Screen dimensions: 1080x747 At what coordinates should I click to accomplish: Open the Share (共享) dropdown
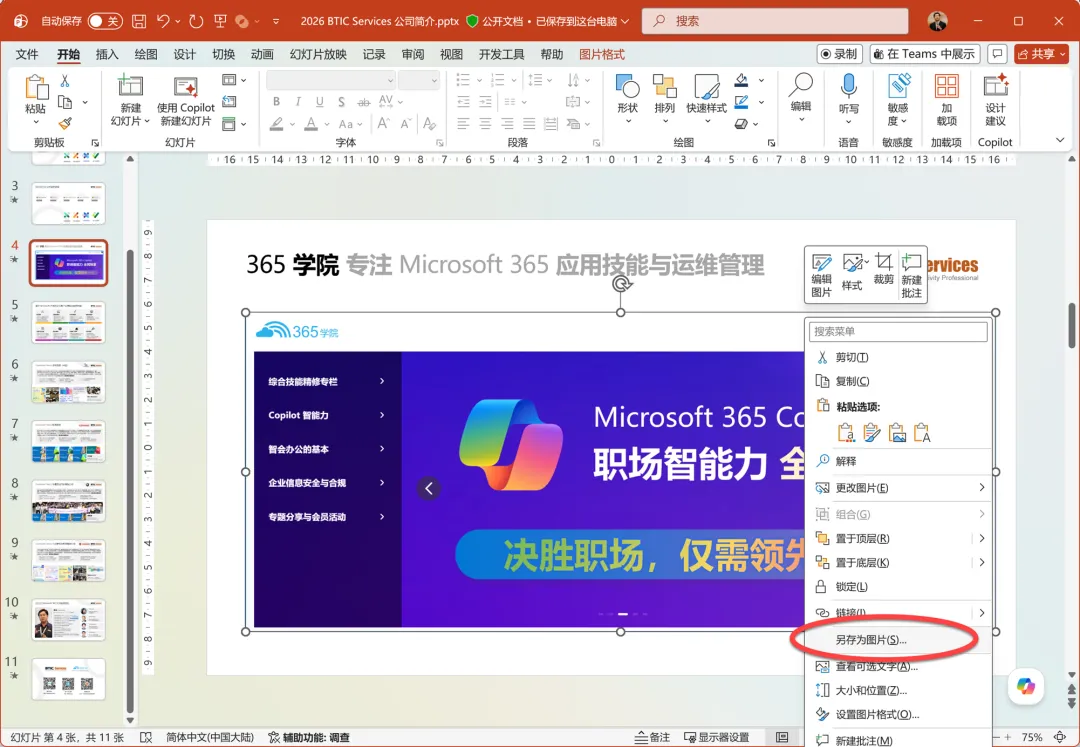(x=1063, y=54)
